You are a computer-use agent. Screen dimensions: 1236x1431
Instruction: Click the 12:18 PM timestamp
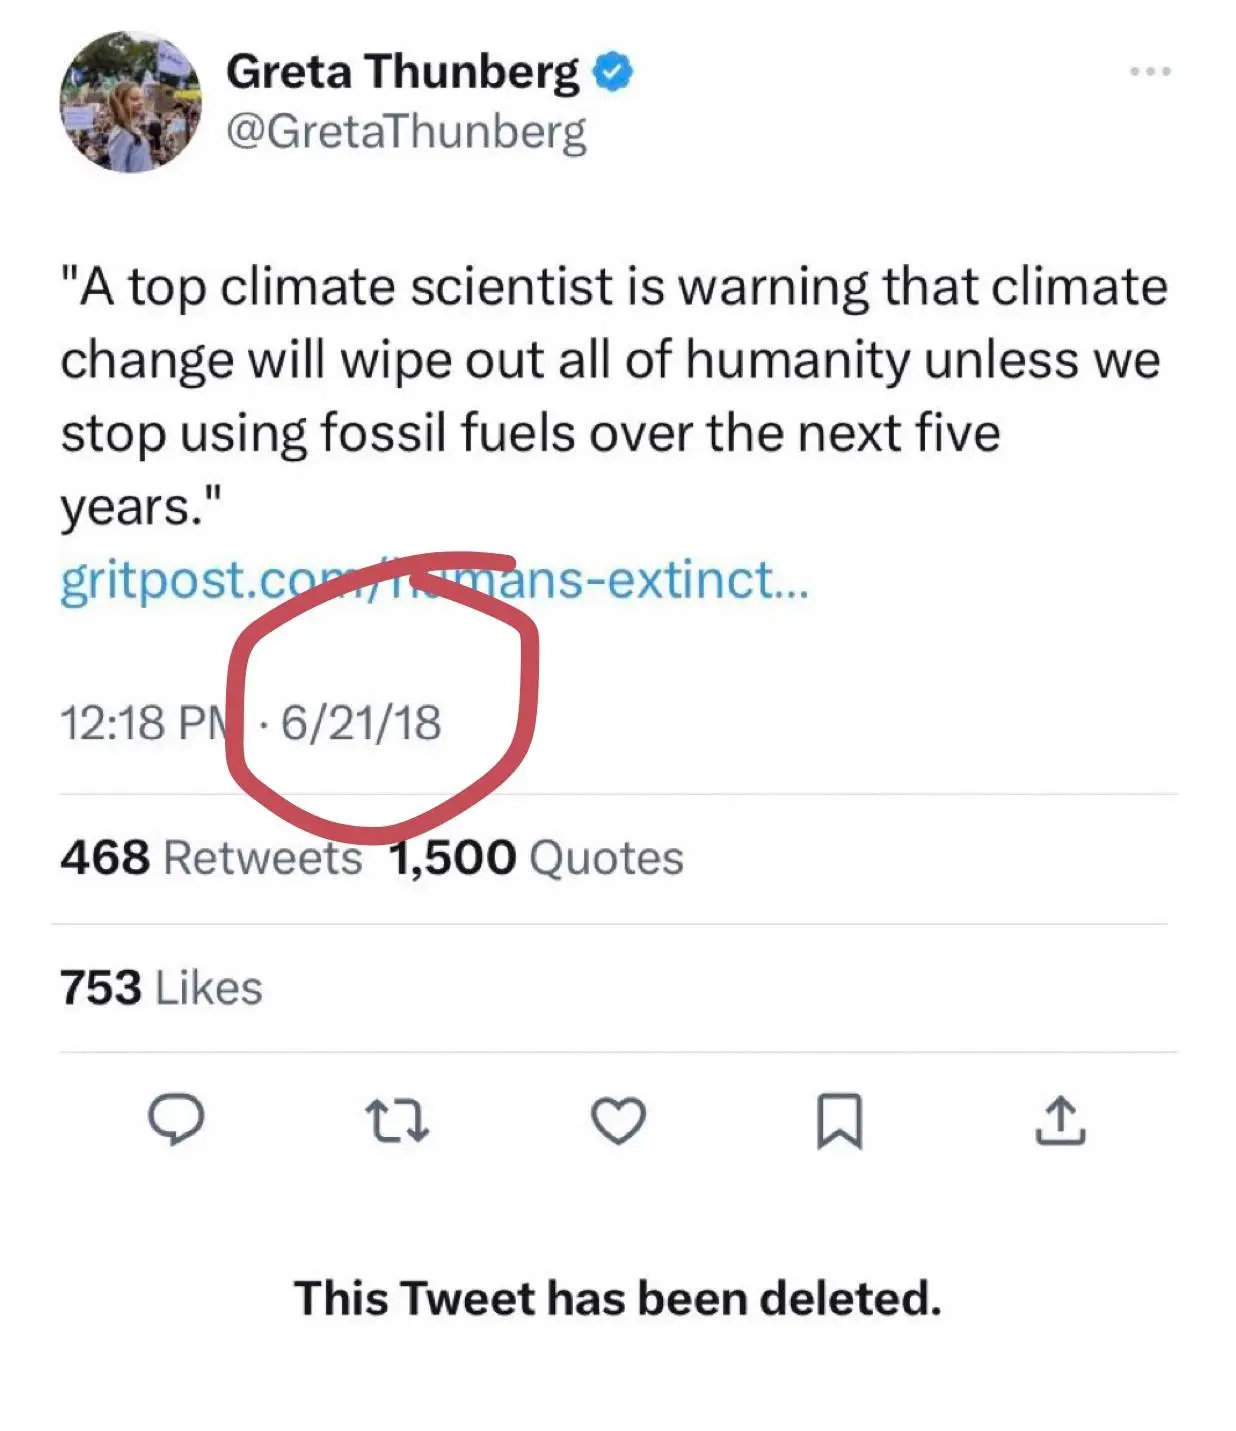click(x=145, y=723)
